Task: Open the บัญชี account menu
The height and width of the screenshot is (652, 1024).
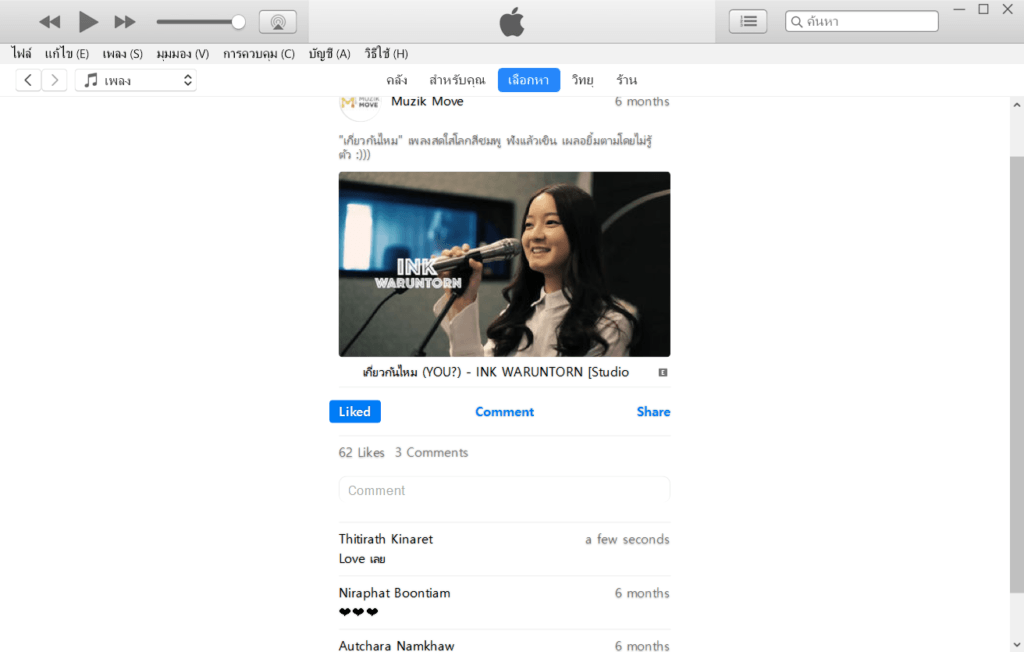Action: click(x=329, y=53)
